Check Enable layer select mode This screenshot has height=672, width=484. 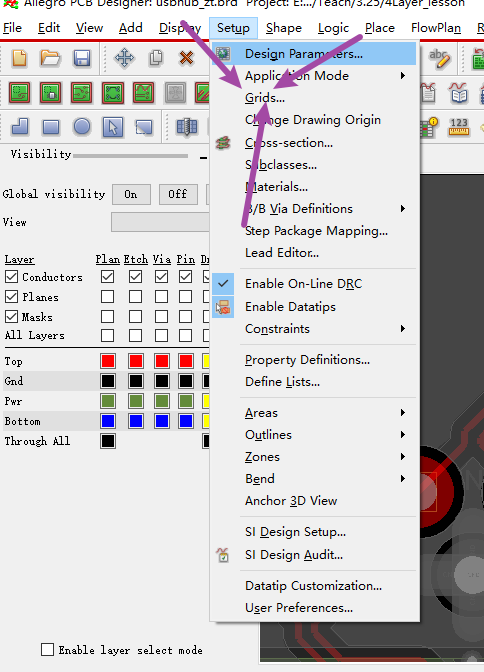click(48, 650)
